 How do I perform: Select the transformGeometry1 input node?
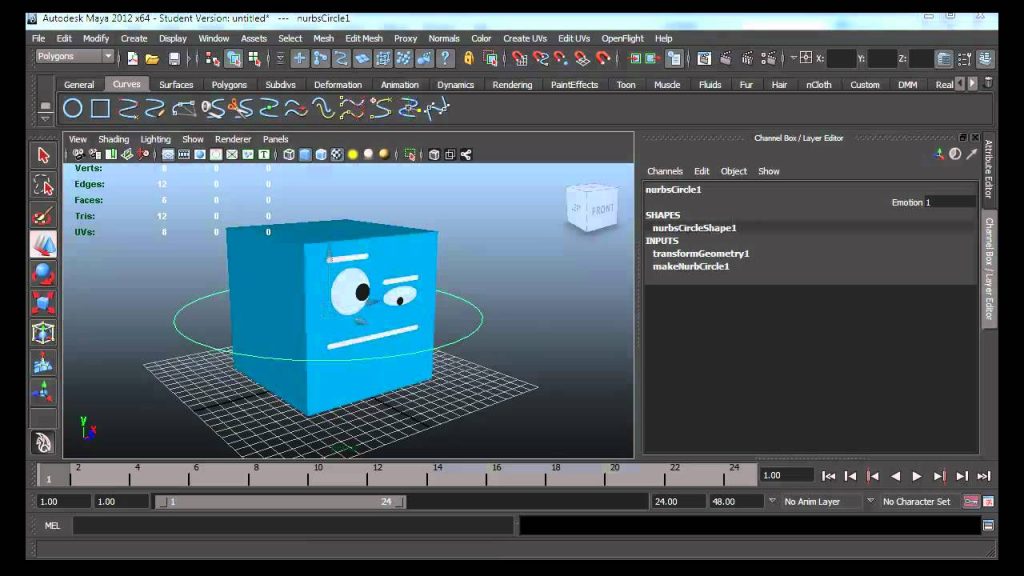[x=701, y=253]
